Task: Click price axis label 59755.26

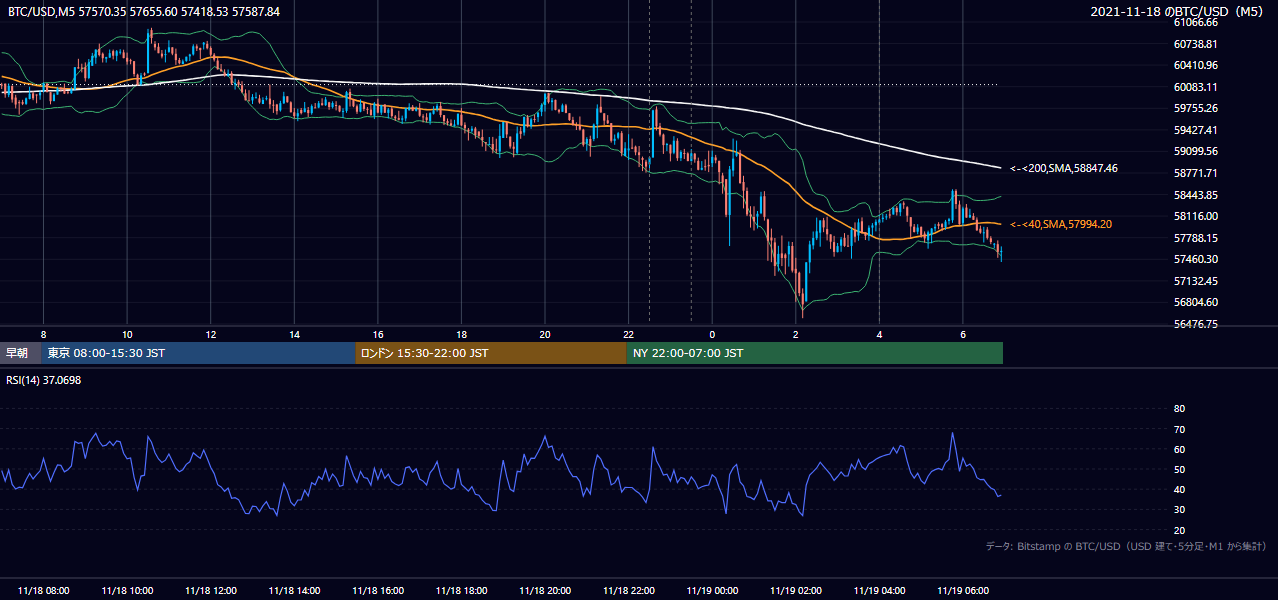Action: tap(1195, 108)
